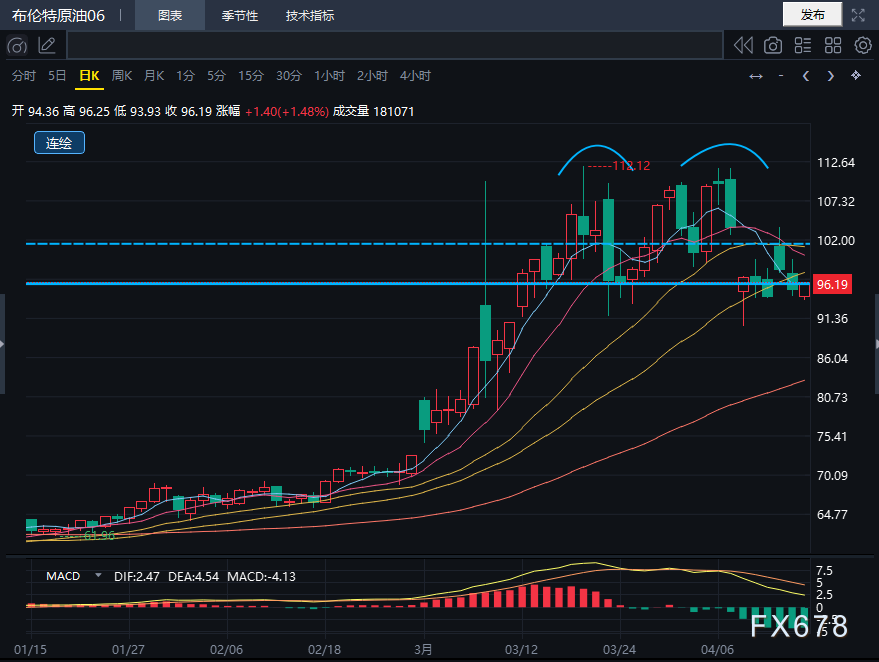Open the chart settings gear
The height and width of the screenshot is (662, 879).
point(862,45)
